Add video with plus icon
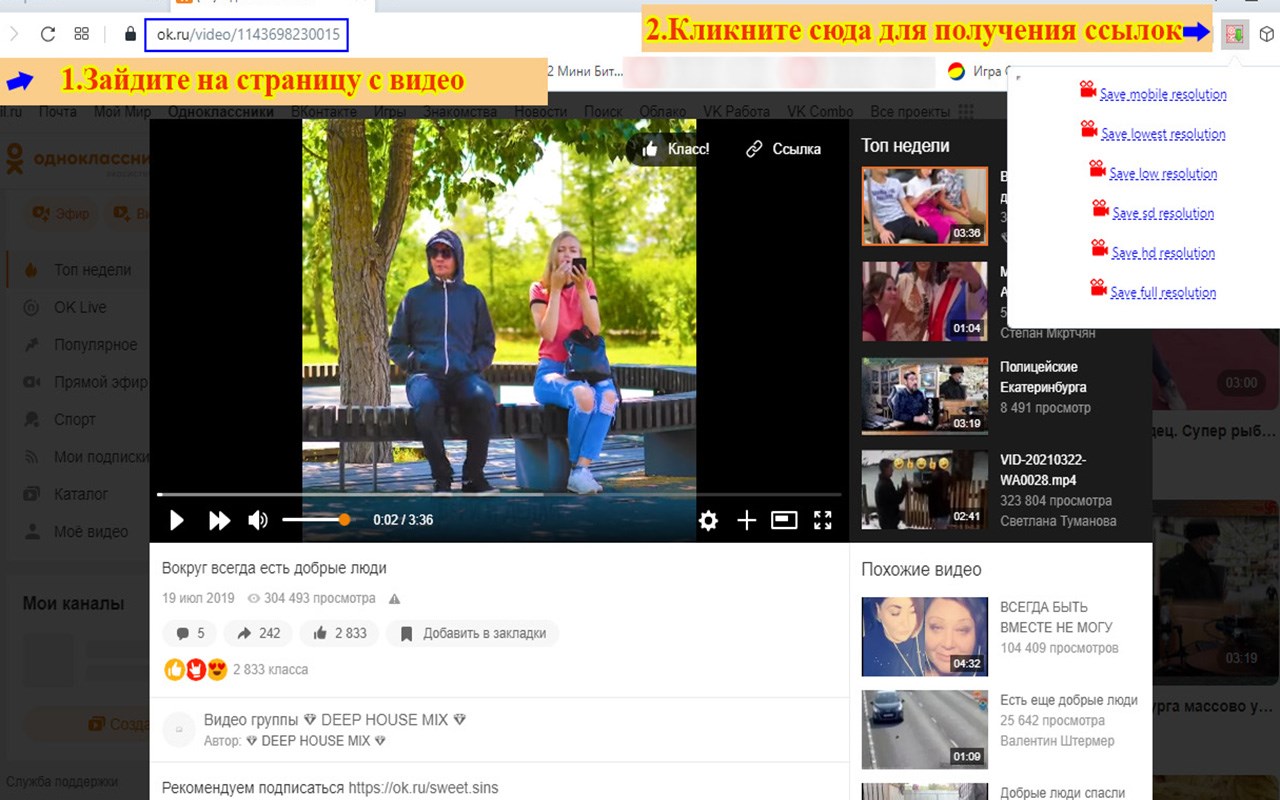1280x800 pixels. tap(746, 520)
